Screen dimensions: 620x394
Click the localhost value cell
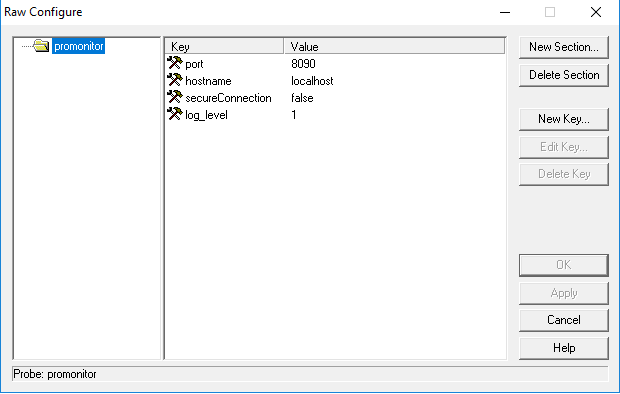(312, 81)
